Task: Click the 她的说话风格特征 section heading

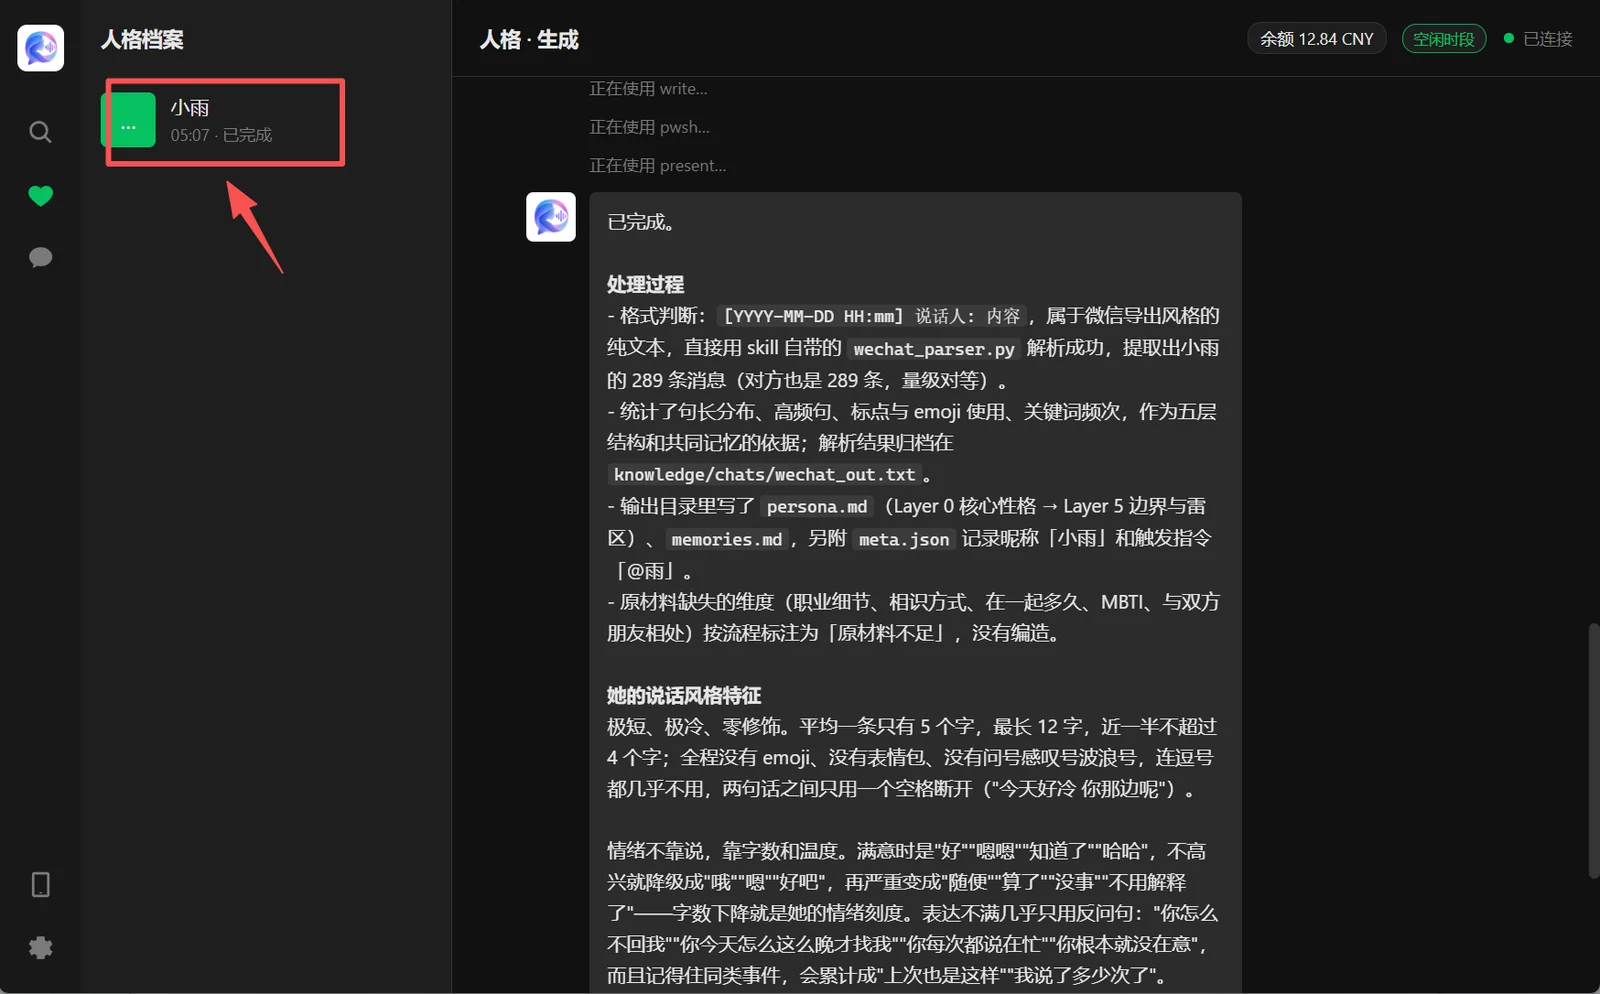Action: click(x=684, y=695)
